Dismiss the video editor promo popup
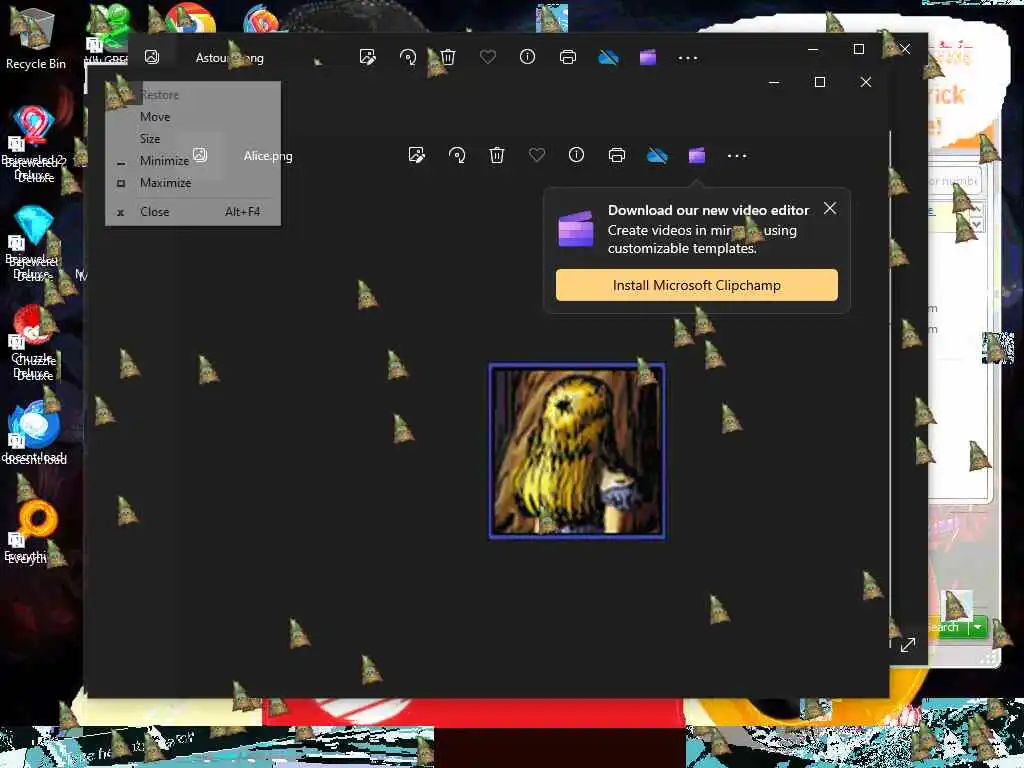Image resolution: width=1024 pixels, height=768 pixels. [830, 208]
